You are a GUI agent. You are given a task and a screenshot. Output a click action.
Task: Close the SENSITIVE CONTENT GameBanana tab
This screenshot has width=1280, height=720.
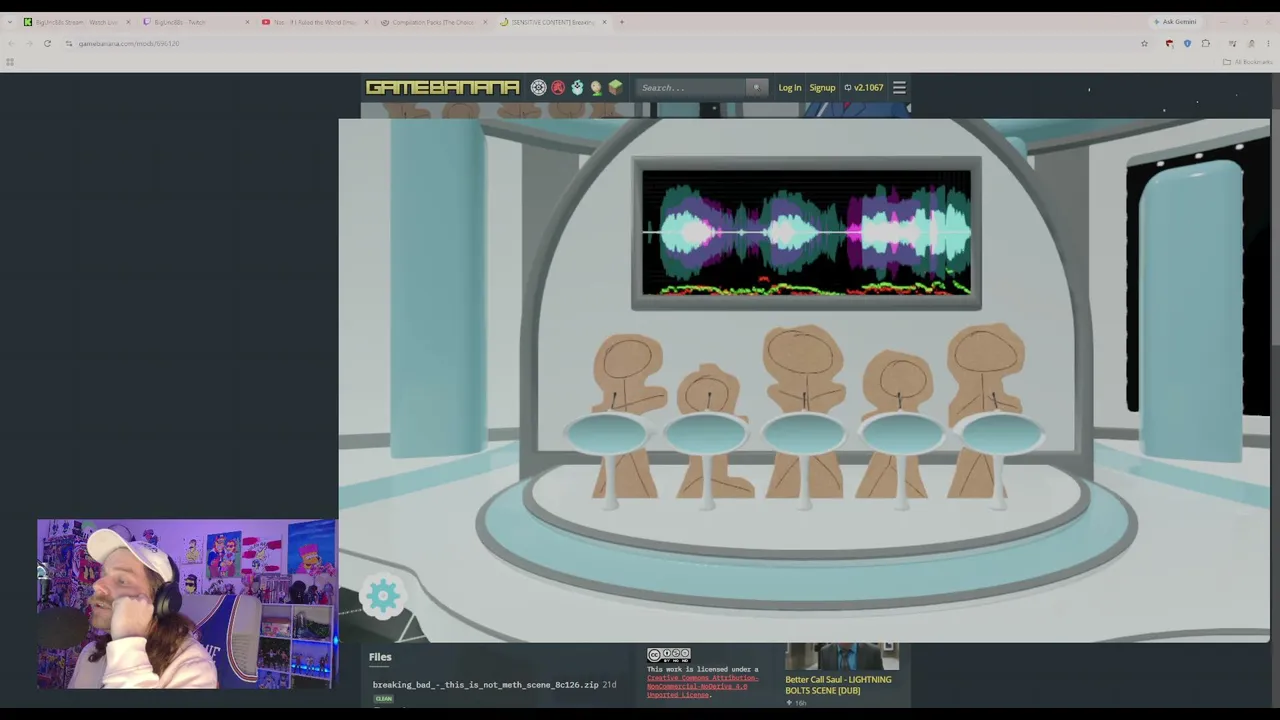[x=604, y=22]
